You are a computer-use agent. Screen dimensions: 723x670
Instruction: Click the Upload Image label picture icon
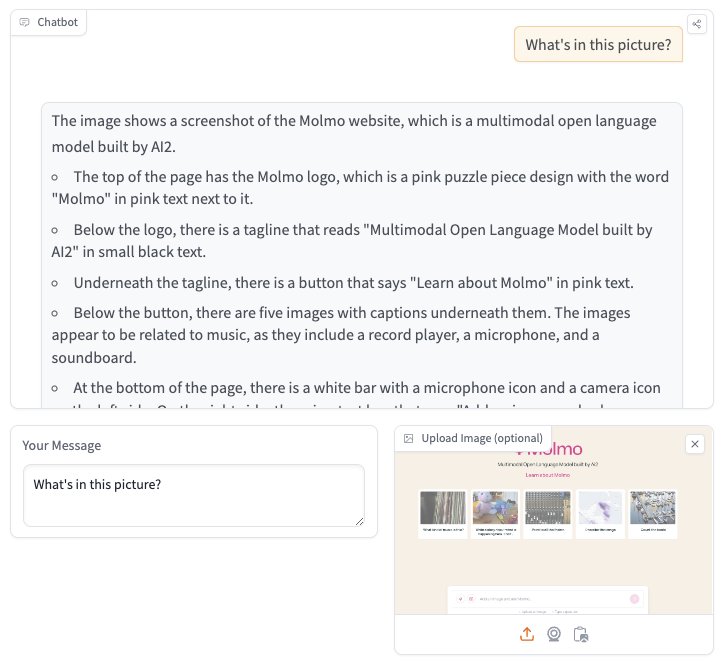pos(409,438)
